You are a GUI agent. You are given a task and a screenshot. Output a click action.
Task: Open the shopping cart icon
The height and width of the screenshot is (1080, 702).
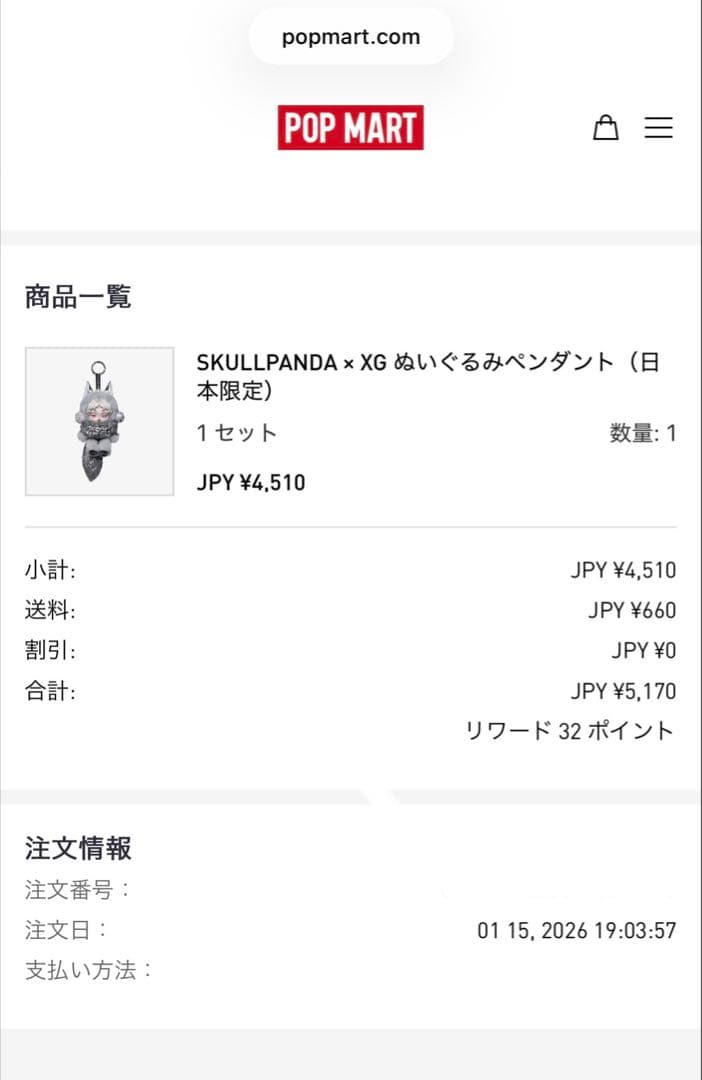(x=606, y=128)
